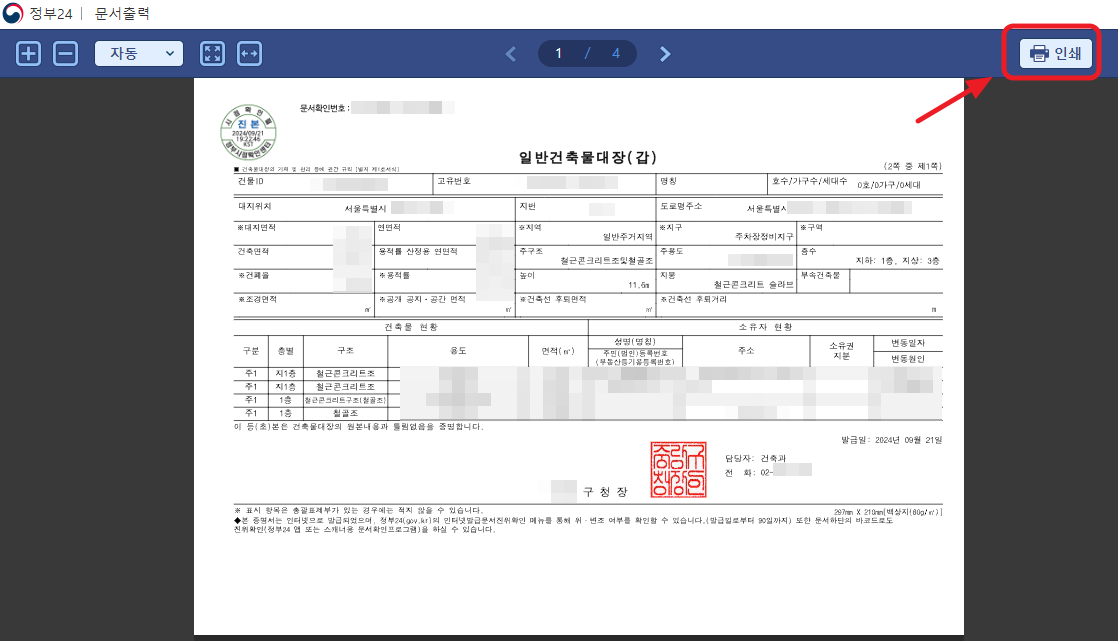Viewport: 1118px width, 641px height.
Task: Click the 지하: 1층, 지상: 3층 value
Action: (898, 261)
